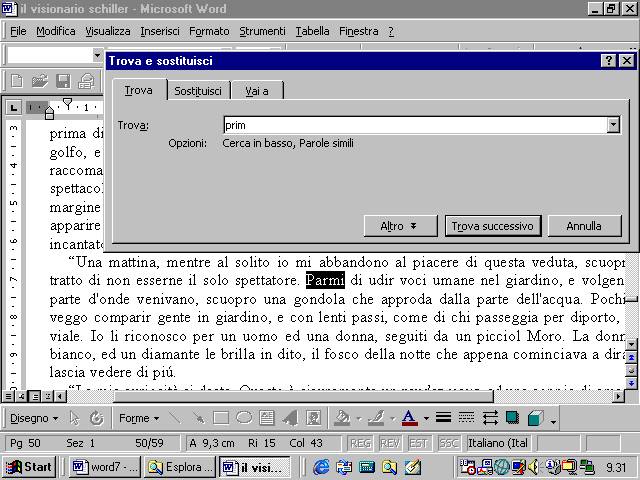Click the Print toolbar icon

pos(86,81)
